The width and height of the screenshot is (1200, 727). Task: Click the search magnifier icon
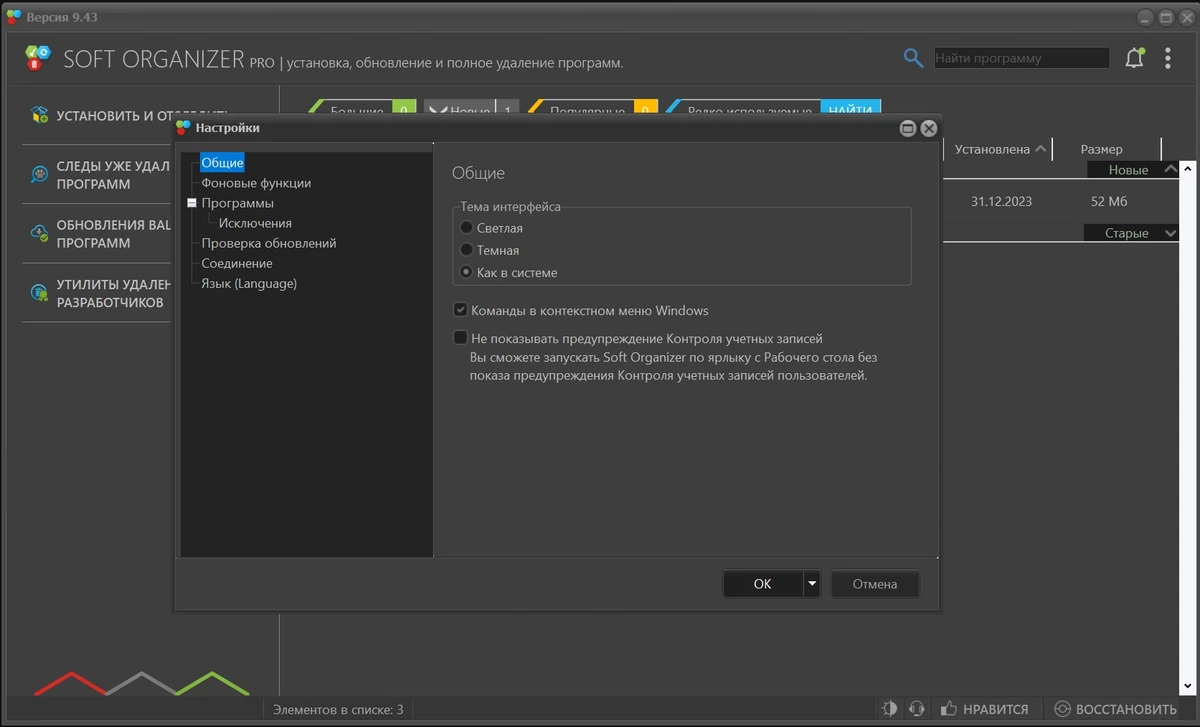(913, 58)
